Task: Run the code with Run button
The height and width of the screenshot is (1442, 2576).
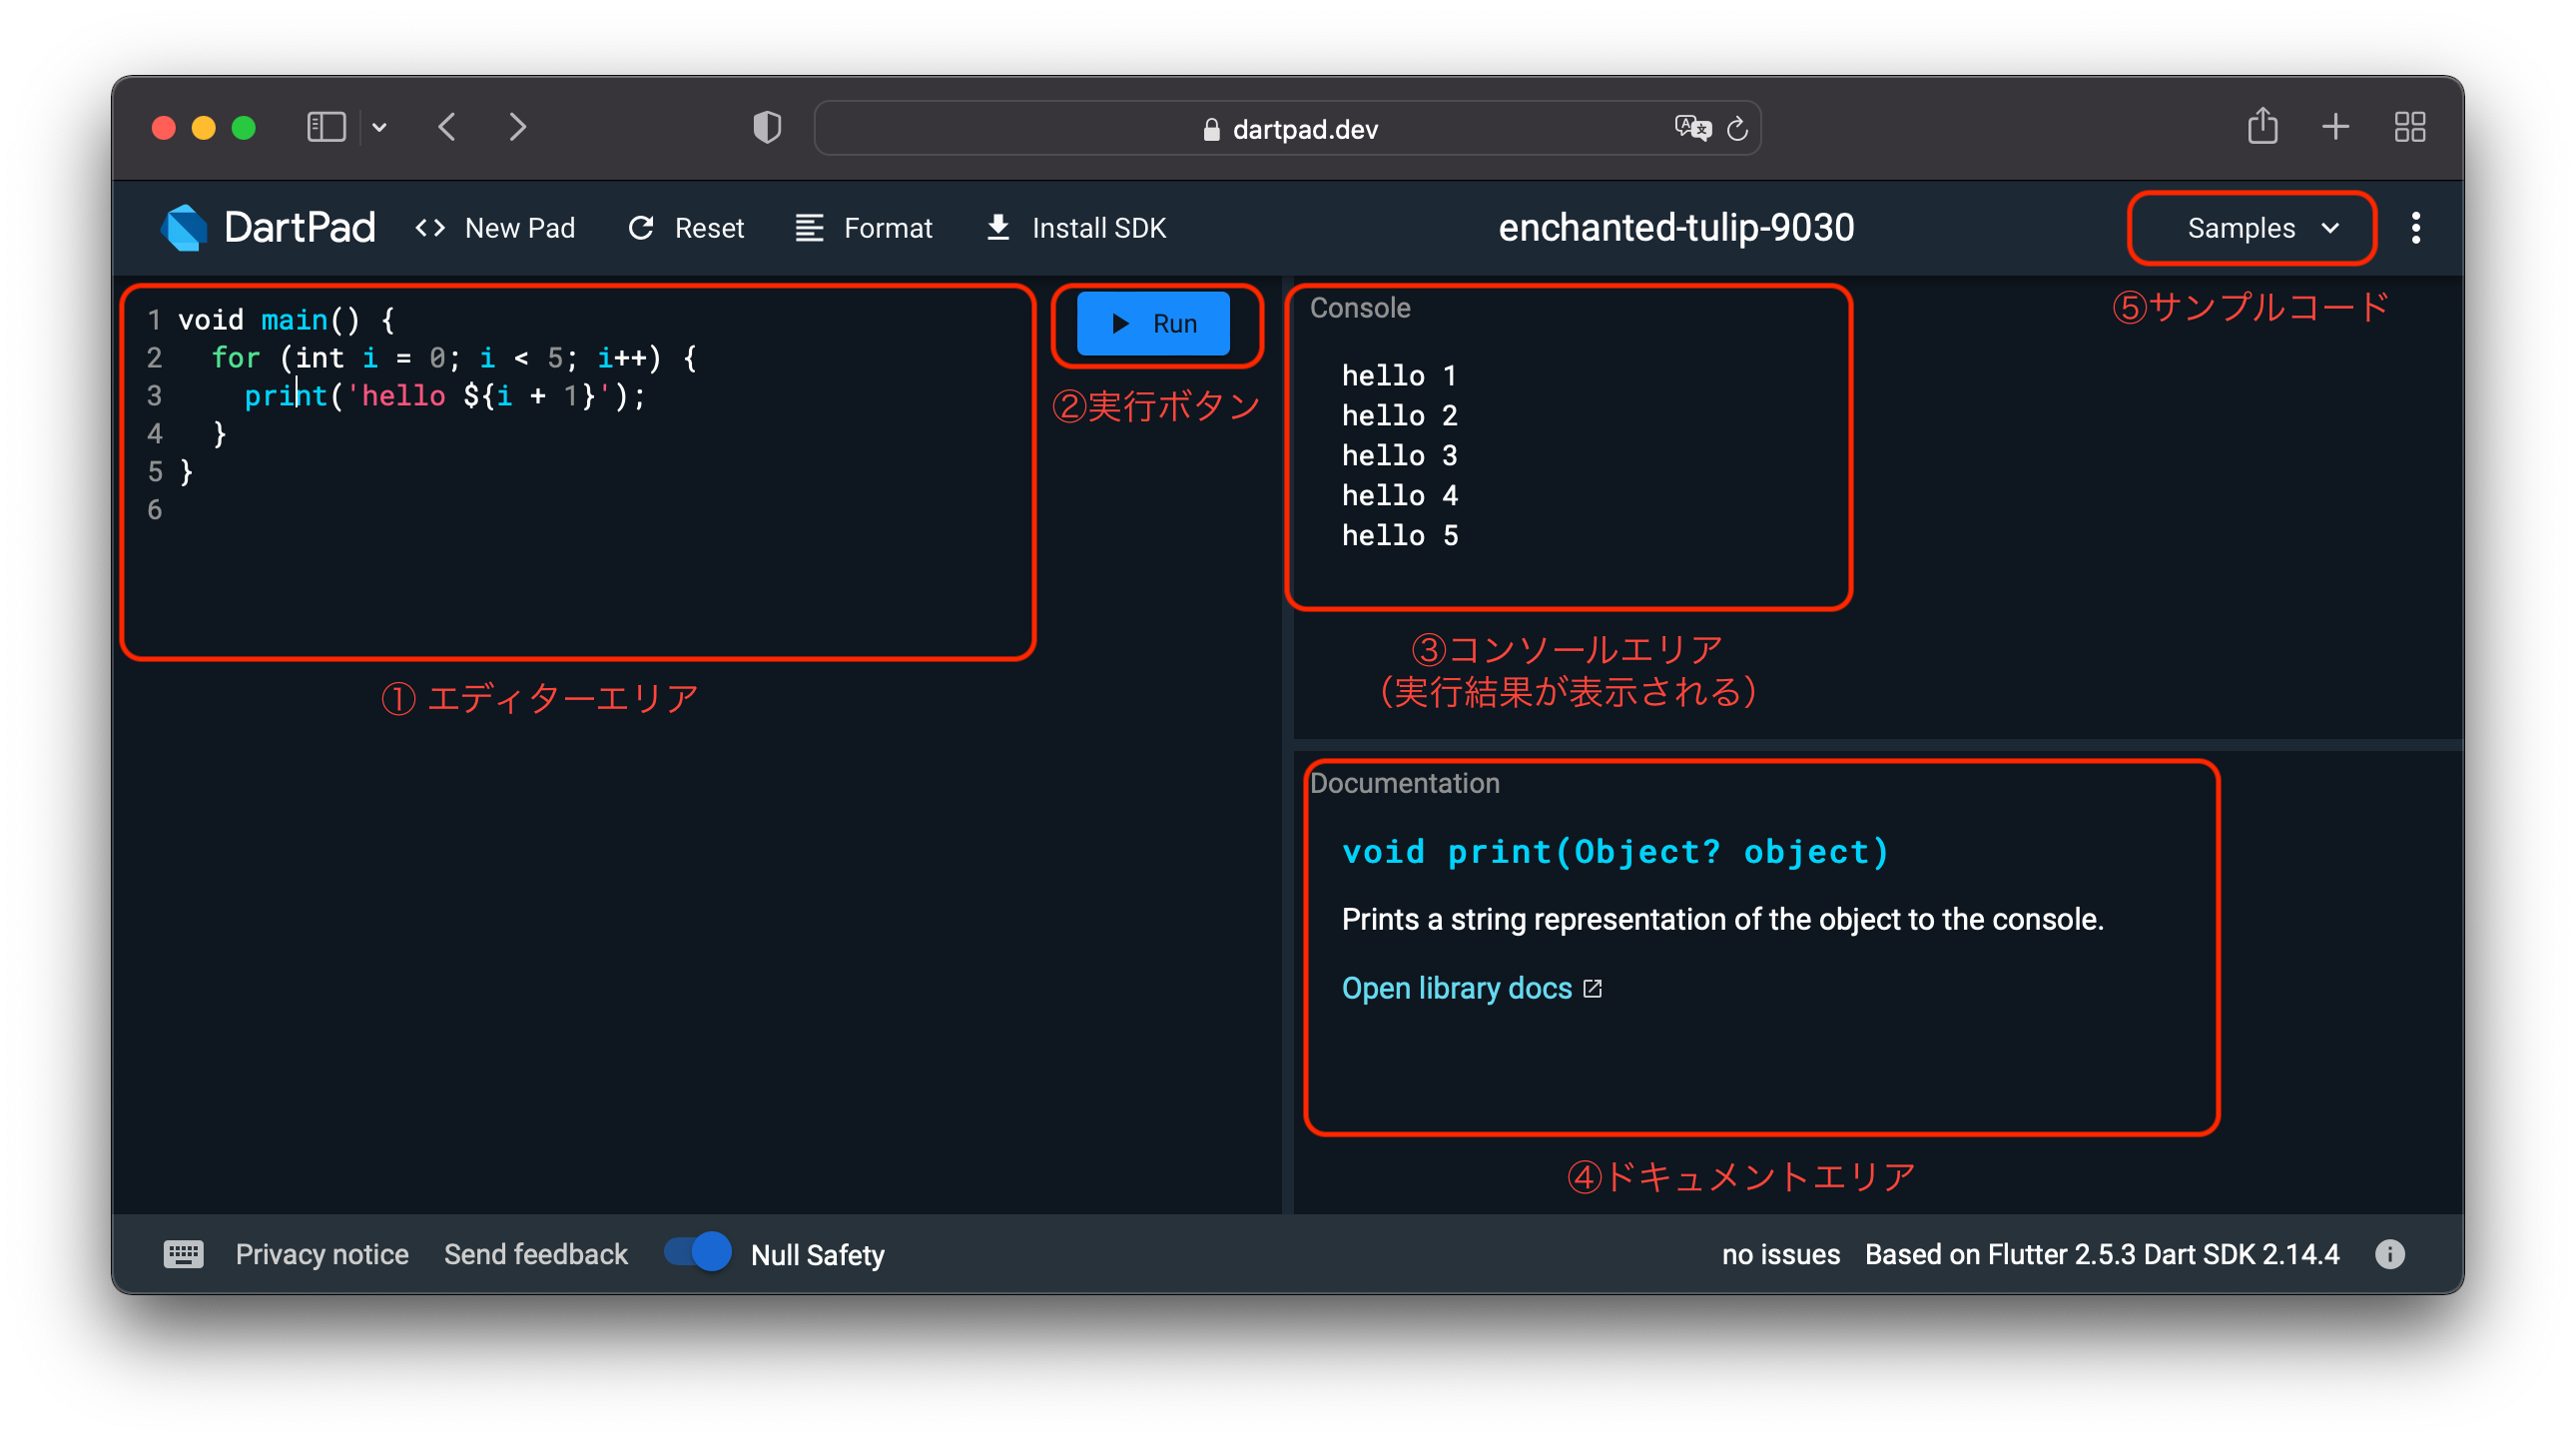Action: [x=1153, y=323]
